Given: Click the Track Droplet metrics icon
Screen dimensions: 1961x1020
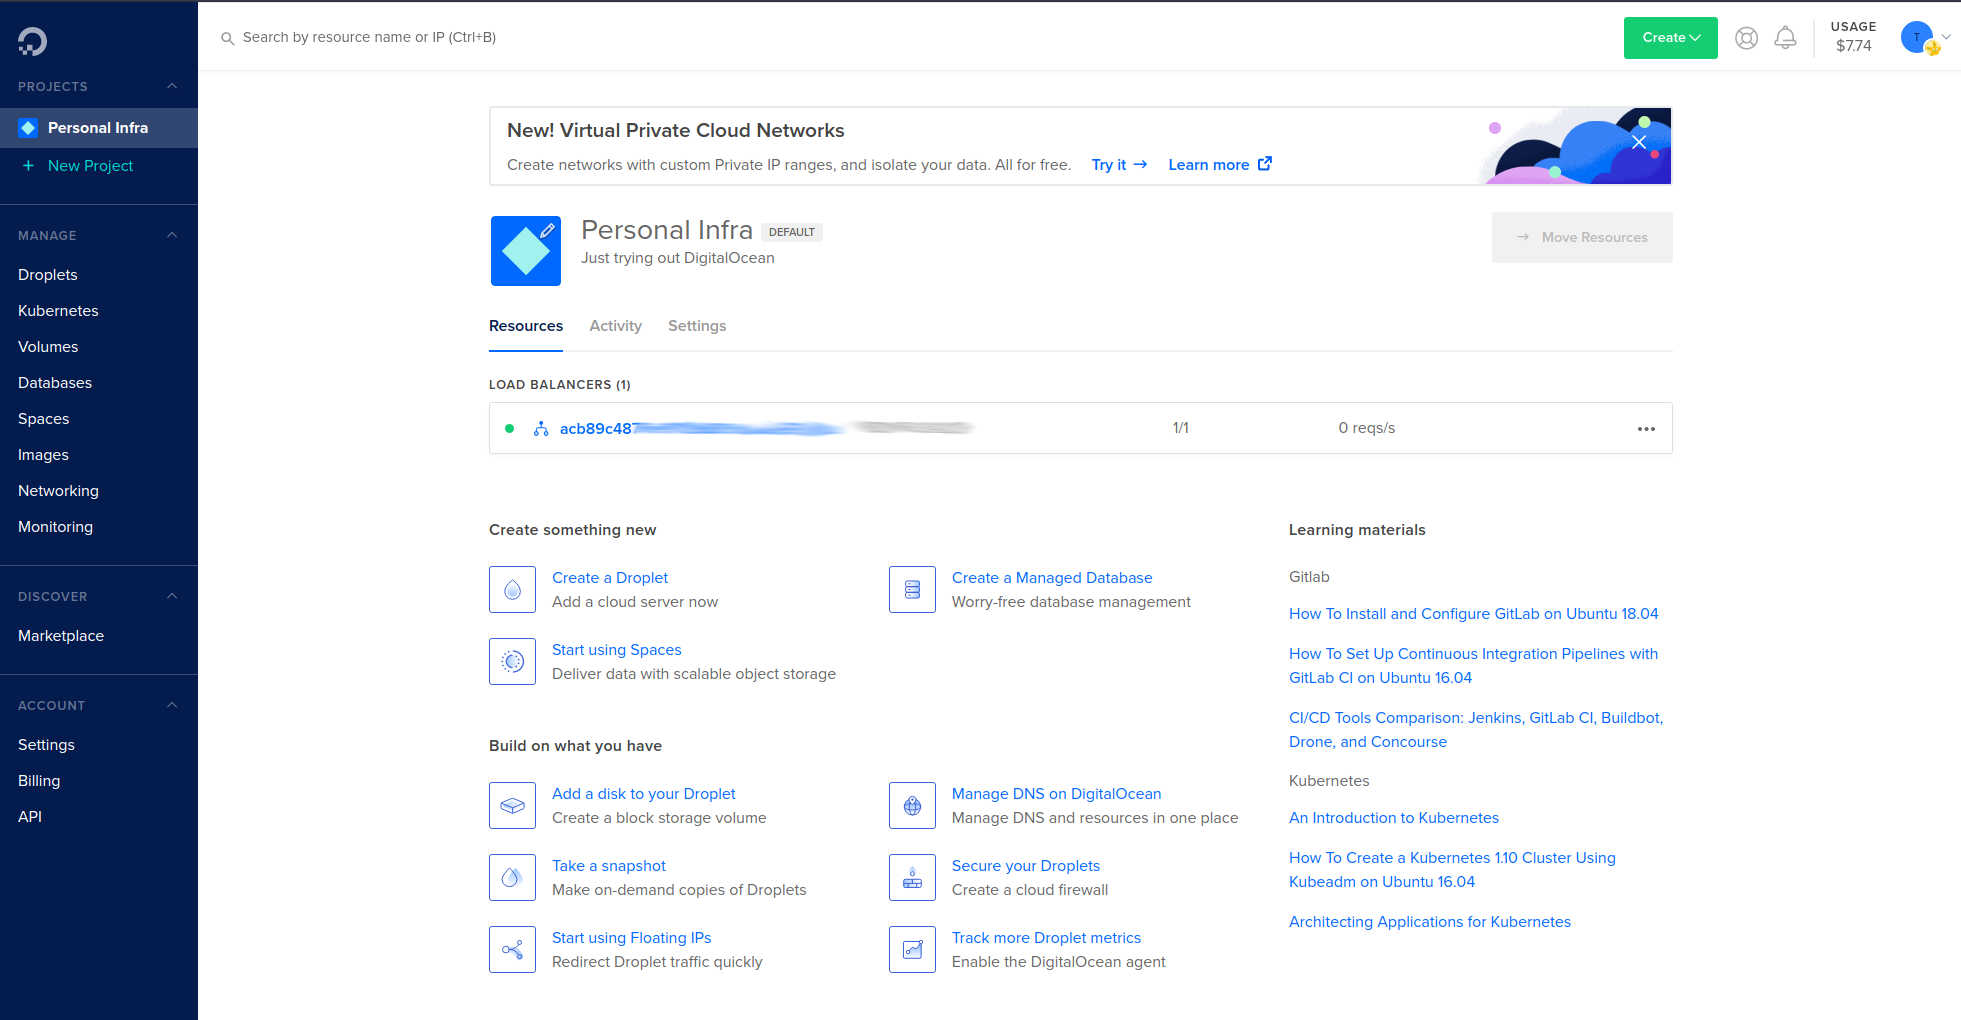Looking at the screenshot, I should [x=912, y=950].
